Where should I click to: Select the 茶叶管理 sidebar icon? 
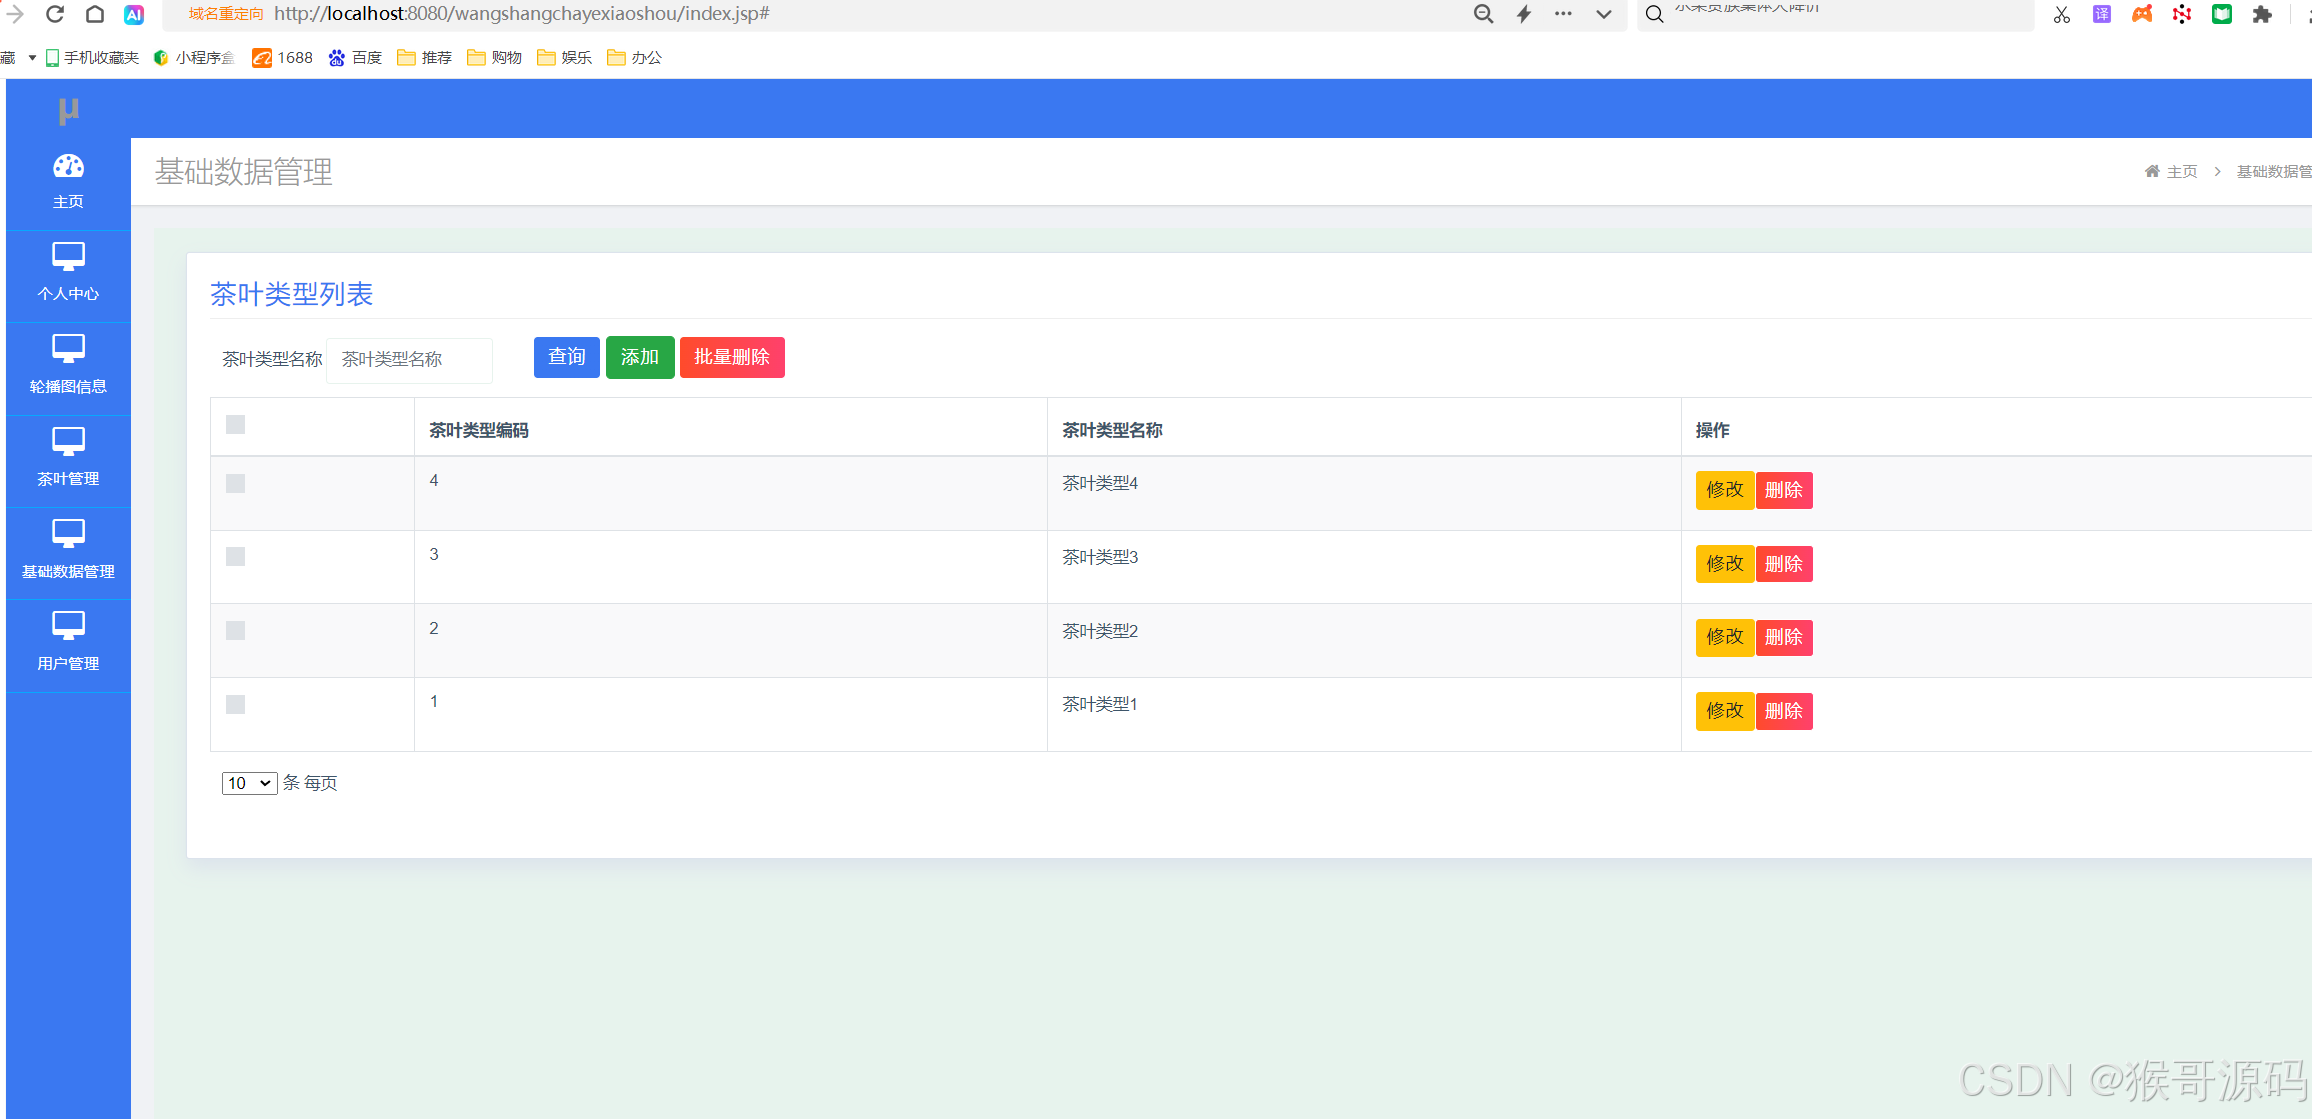coord(68,441)
